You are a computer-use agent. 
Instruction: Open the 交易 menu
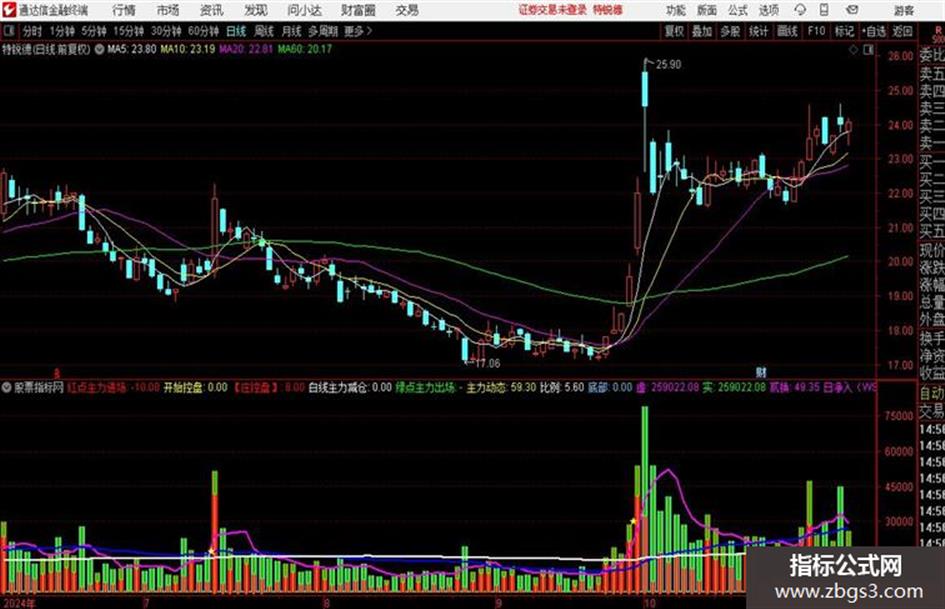coord(407,10)
